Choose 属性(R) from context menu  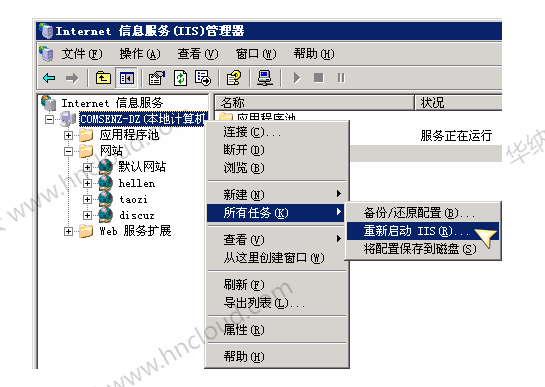pos(277,329)
